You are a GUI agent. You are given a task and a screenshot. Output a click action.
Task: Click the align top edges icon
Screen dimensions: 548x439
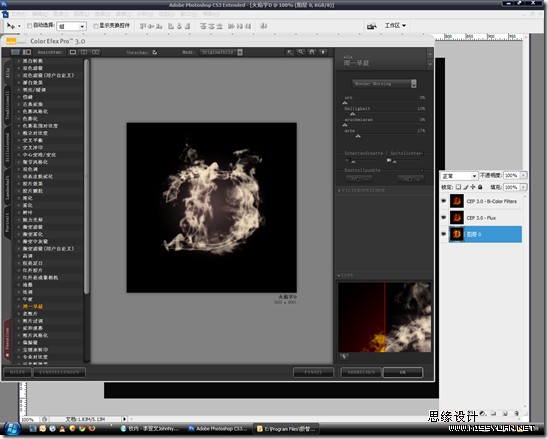pos(143,26)
